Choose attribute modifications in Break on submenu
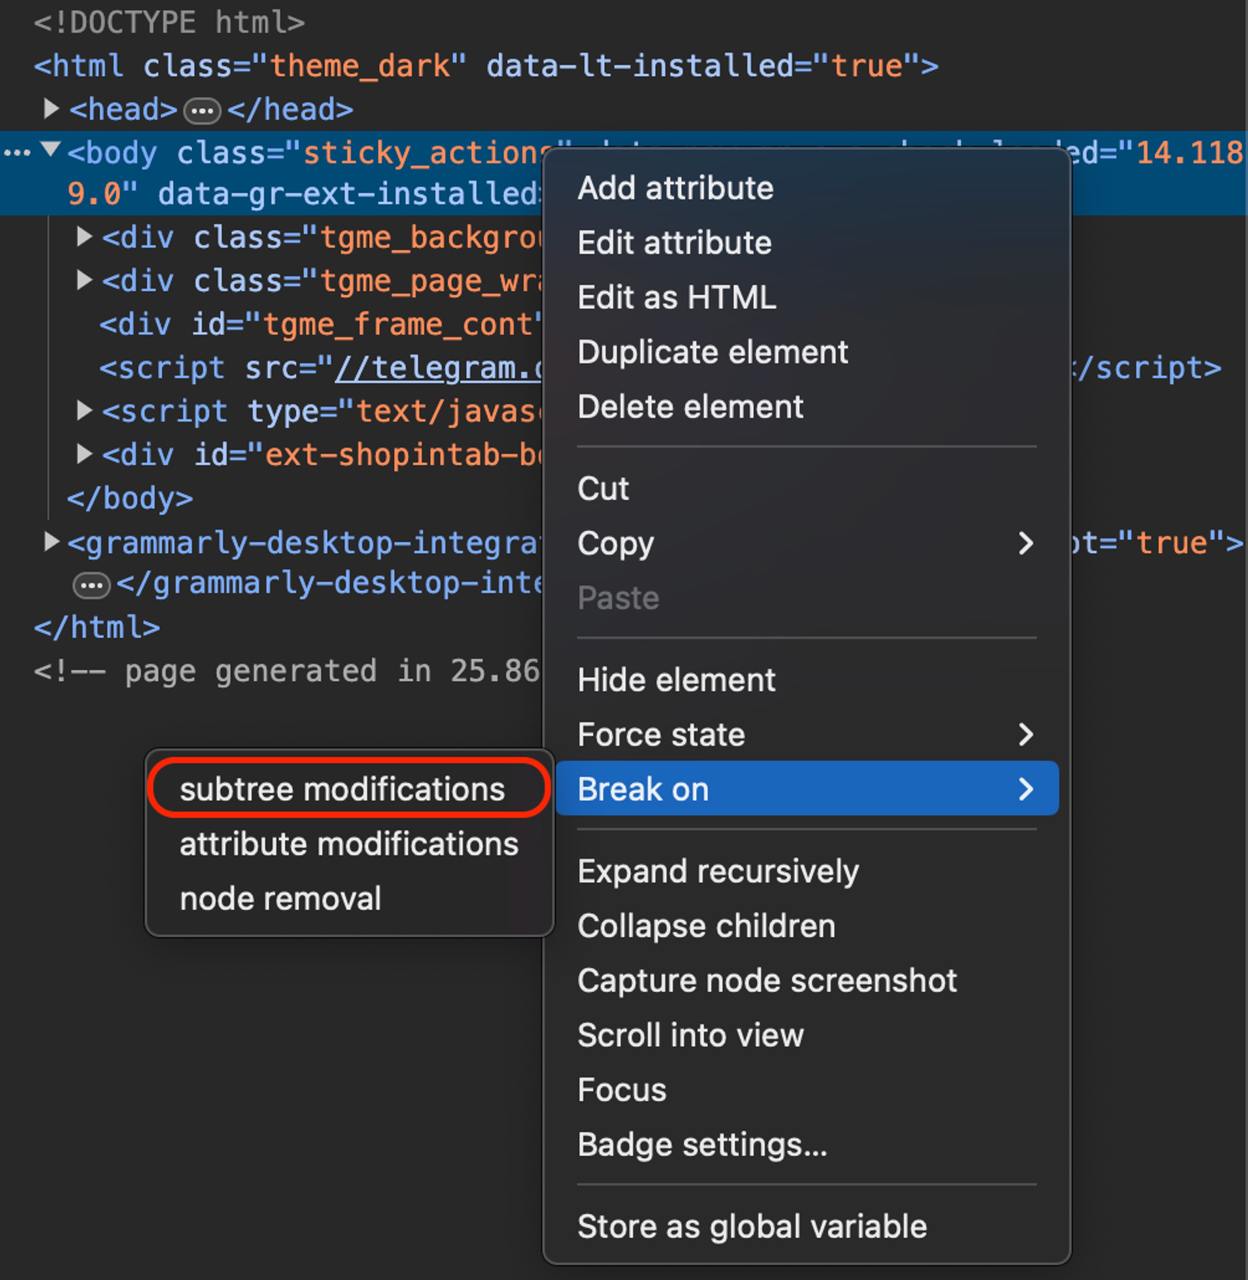 349,845
